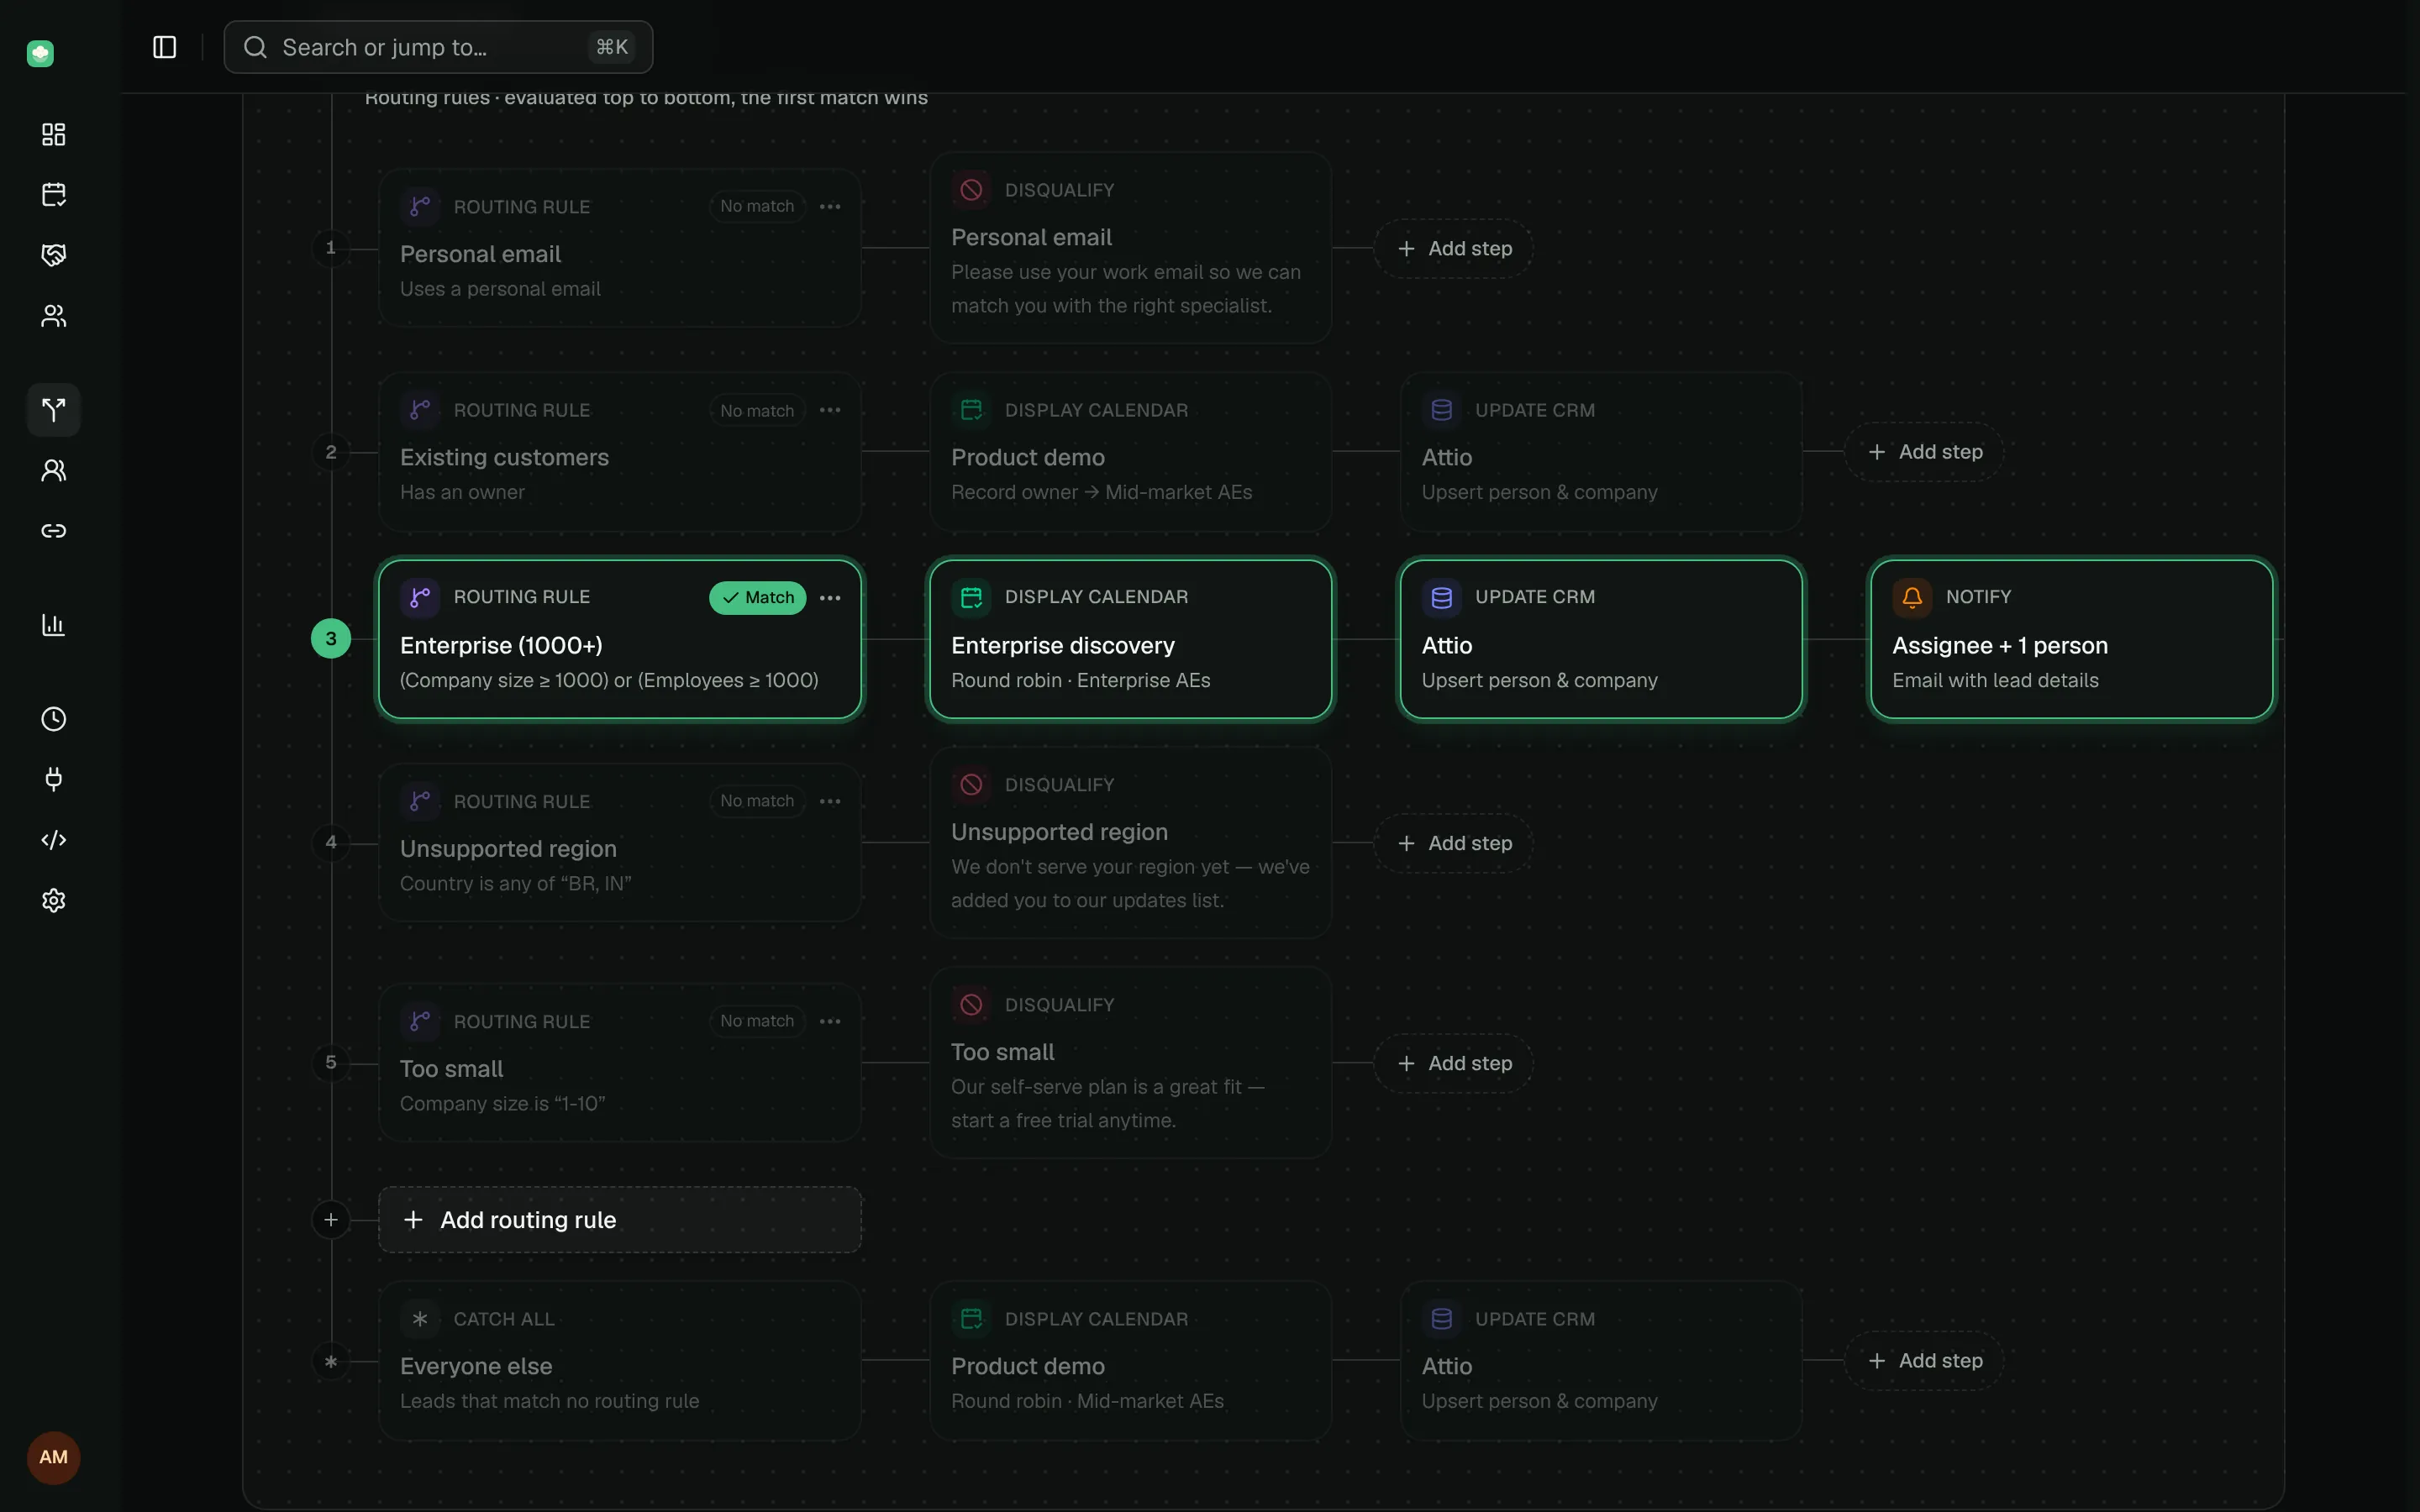Viewport: 2420px width, 1512px height.
Task: Open options menu for Existing customers rule
Action: [x=830, y=410]
